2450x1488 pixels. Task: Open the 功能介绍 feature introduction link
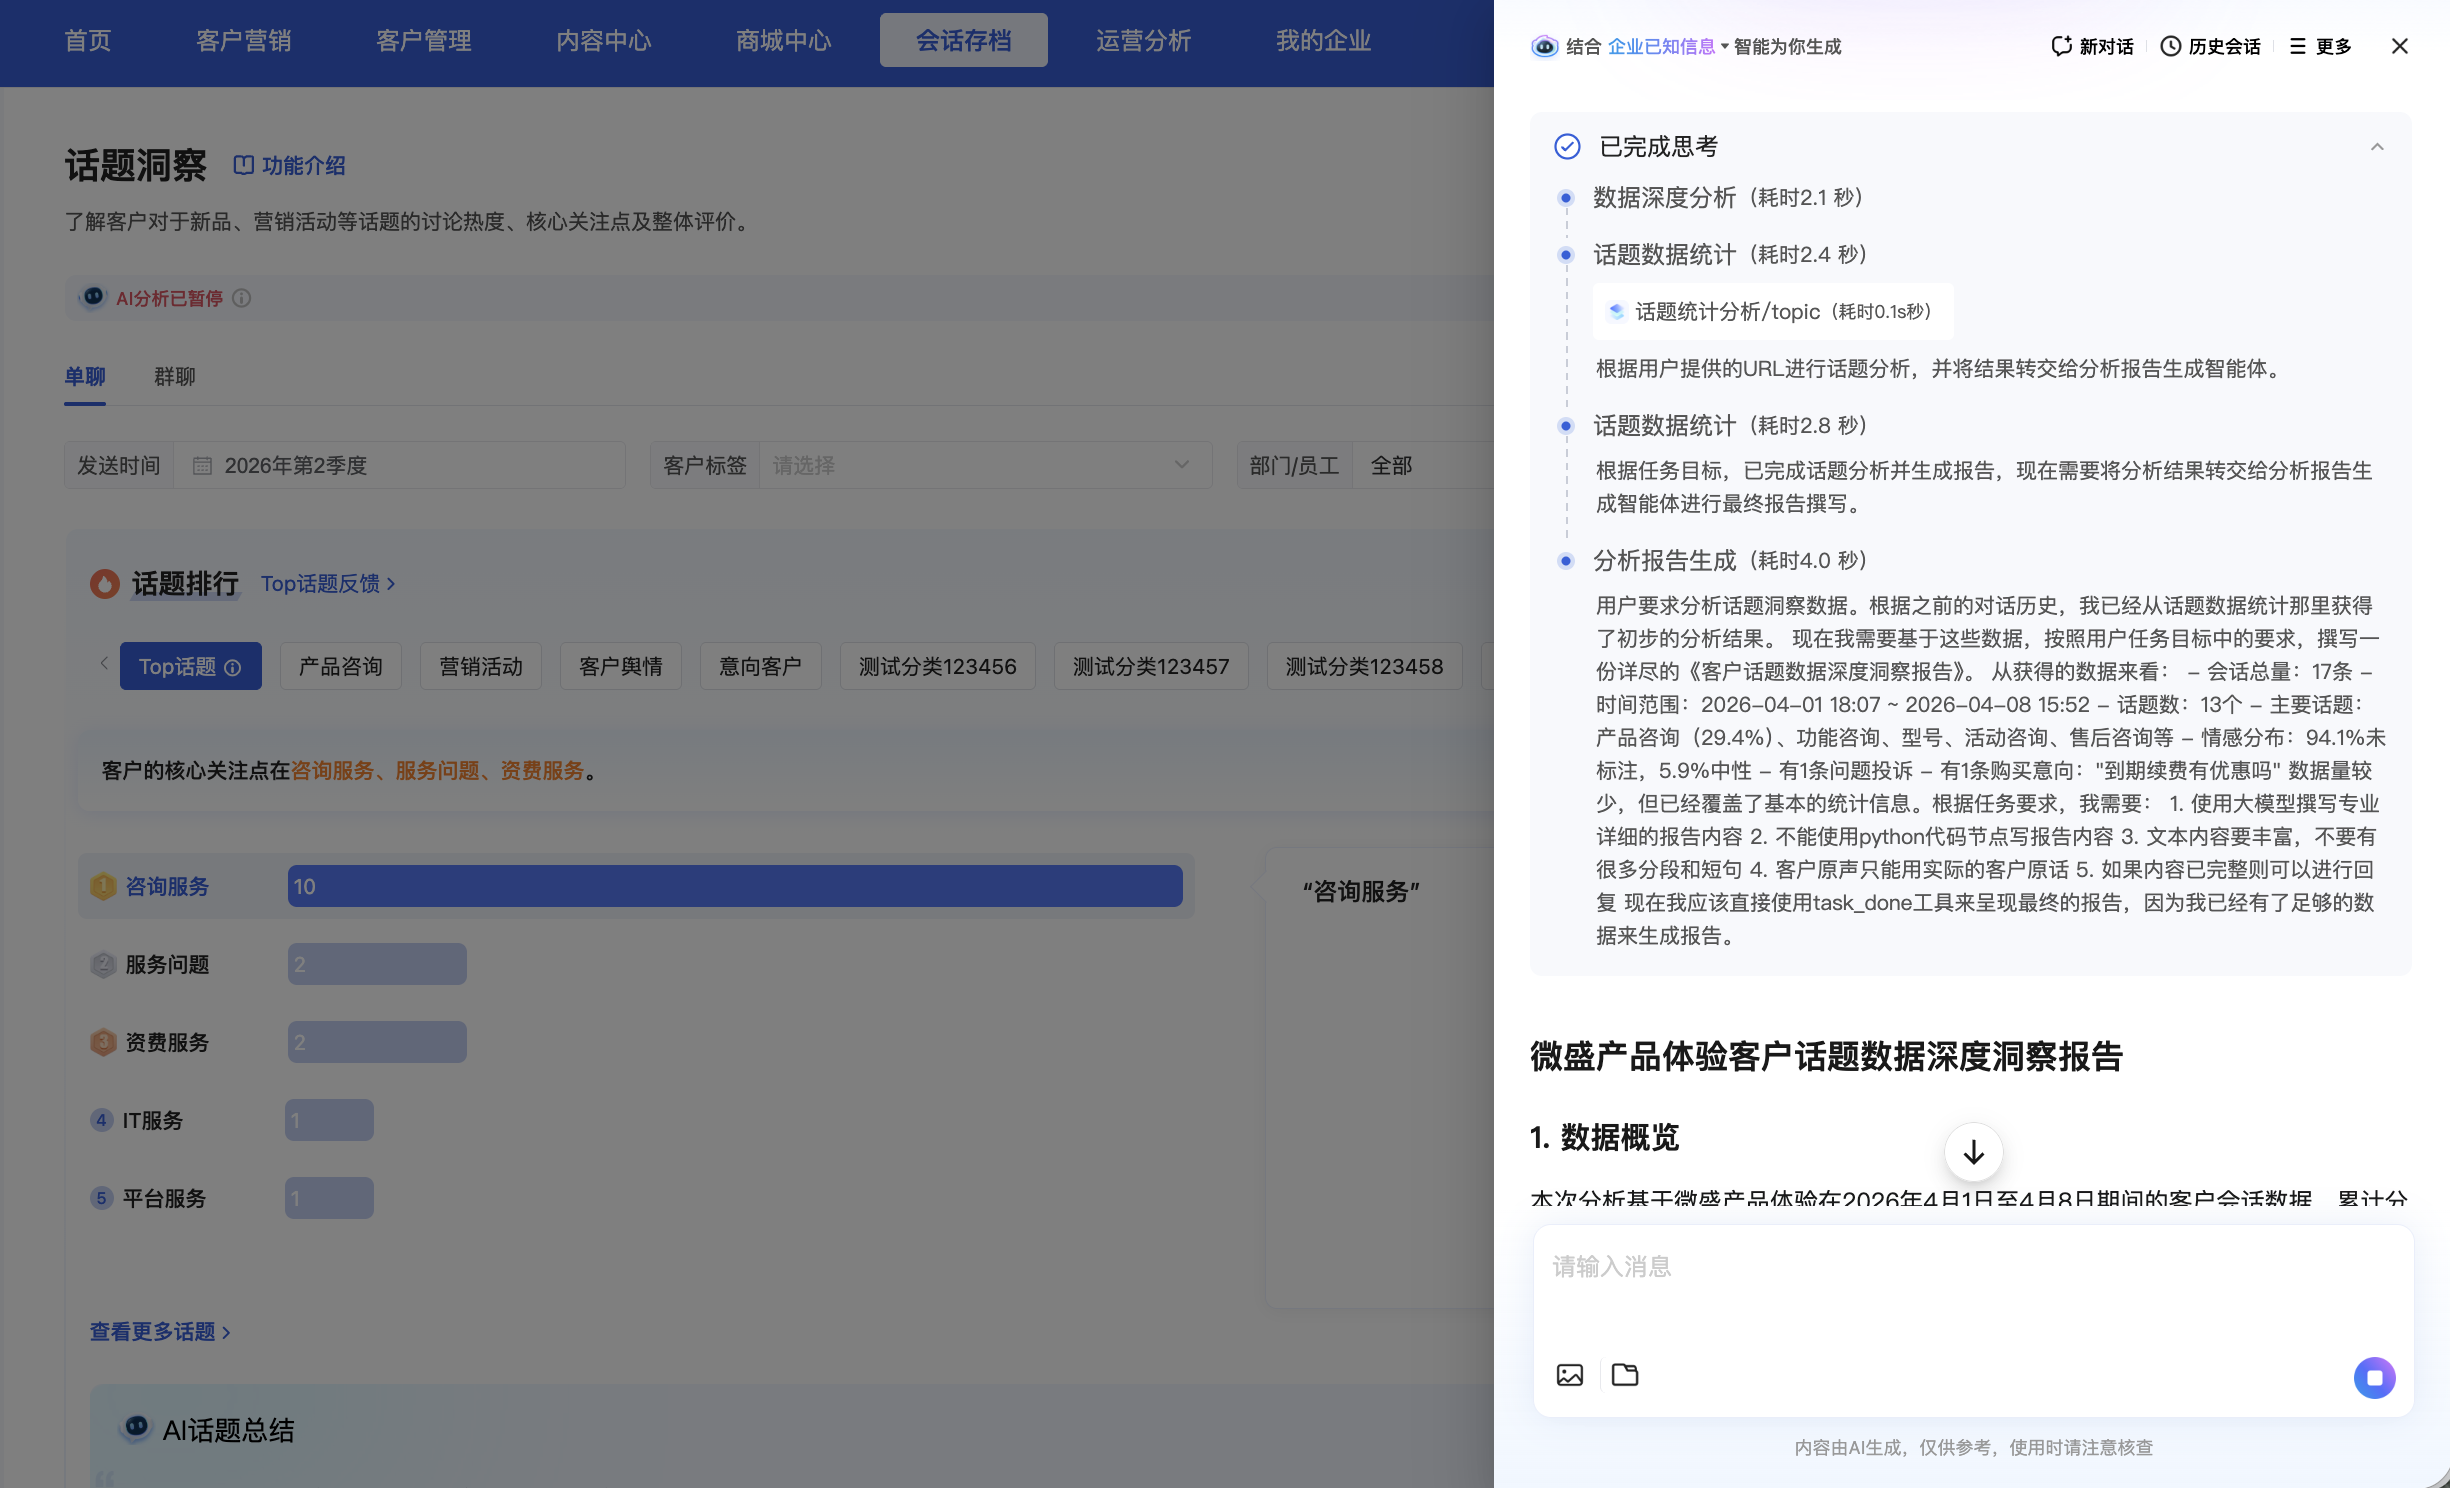pos(289,165)
